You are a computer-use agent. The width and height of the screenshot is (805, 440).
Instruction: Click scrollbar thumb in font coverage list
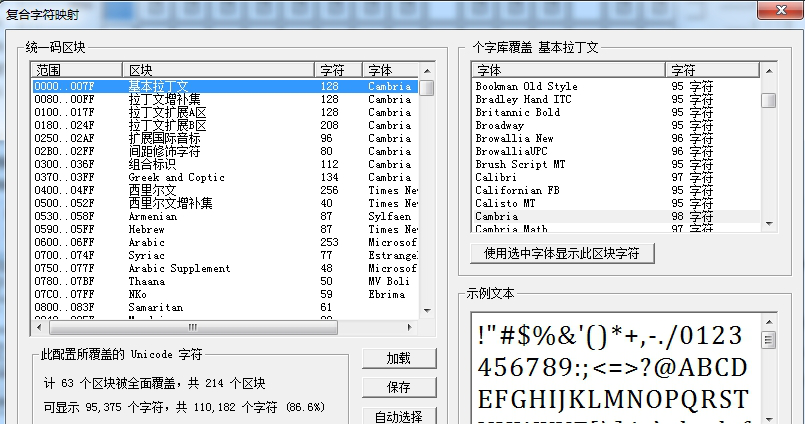[769, 100]
